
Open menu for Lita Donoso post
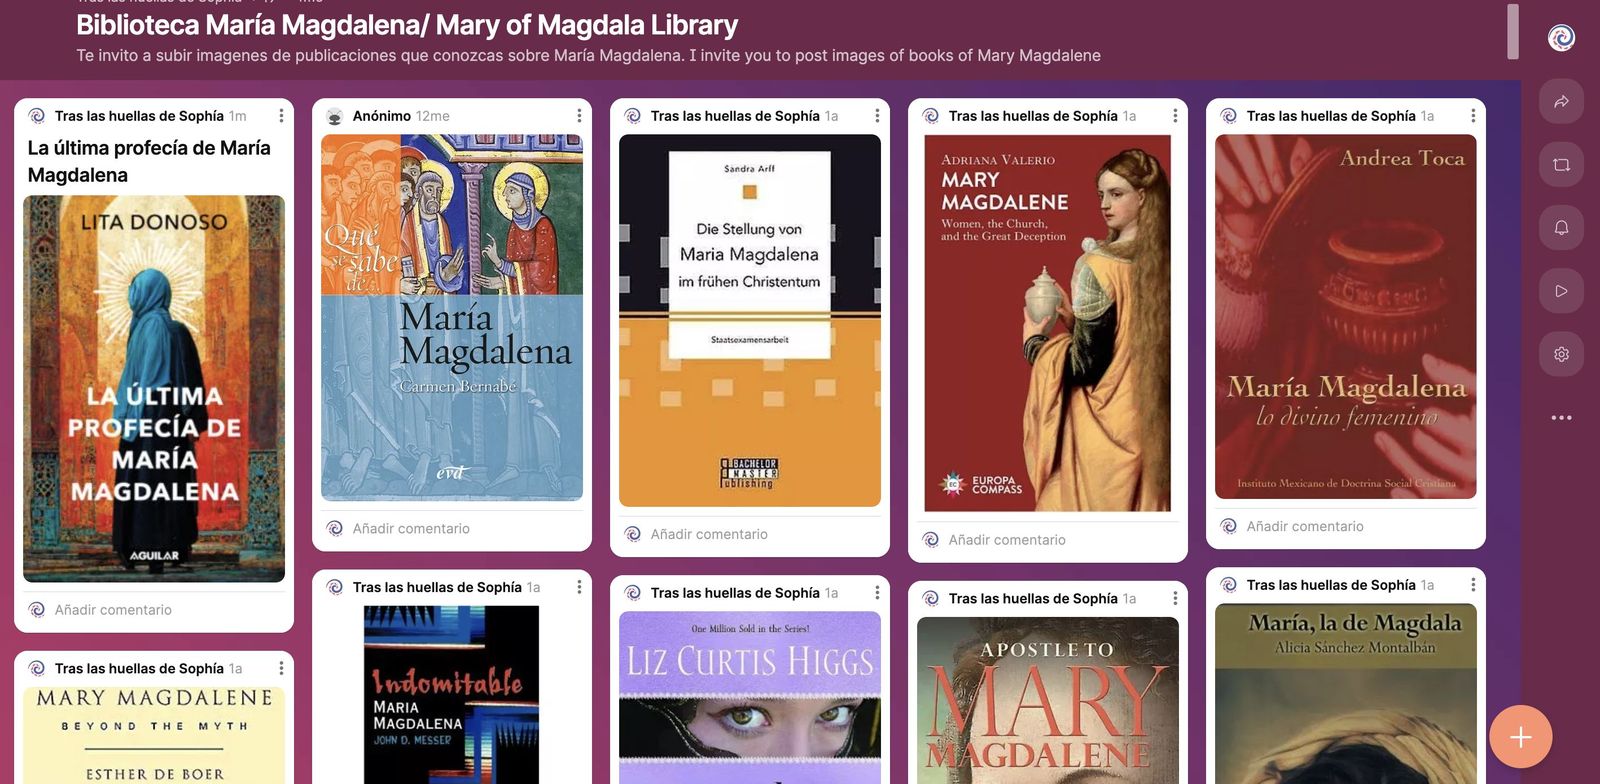281,116
